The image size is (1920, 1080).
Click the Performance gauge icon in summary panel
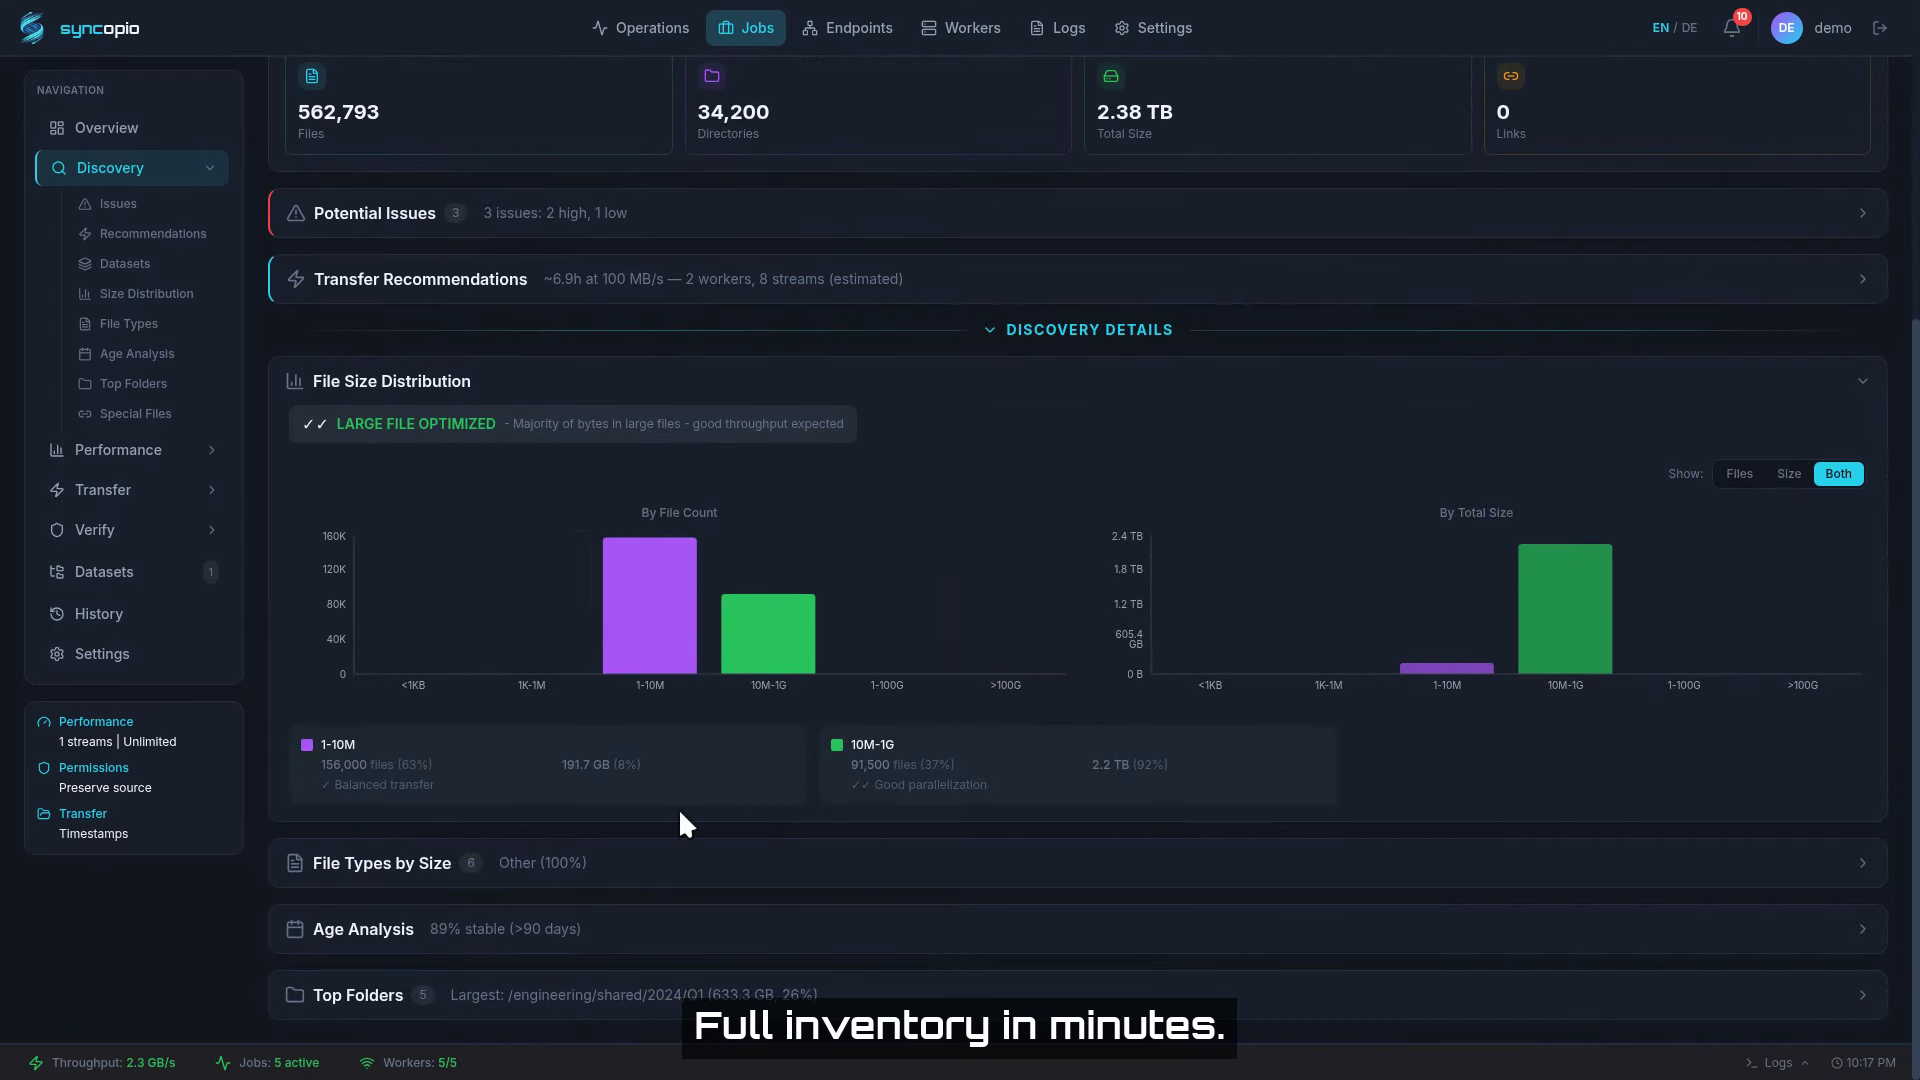pyautogui.click(x=44, y=722)
